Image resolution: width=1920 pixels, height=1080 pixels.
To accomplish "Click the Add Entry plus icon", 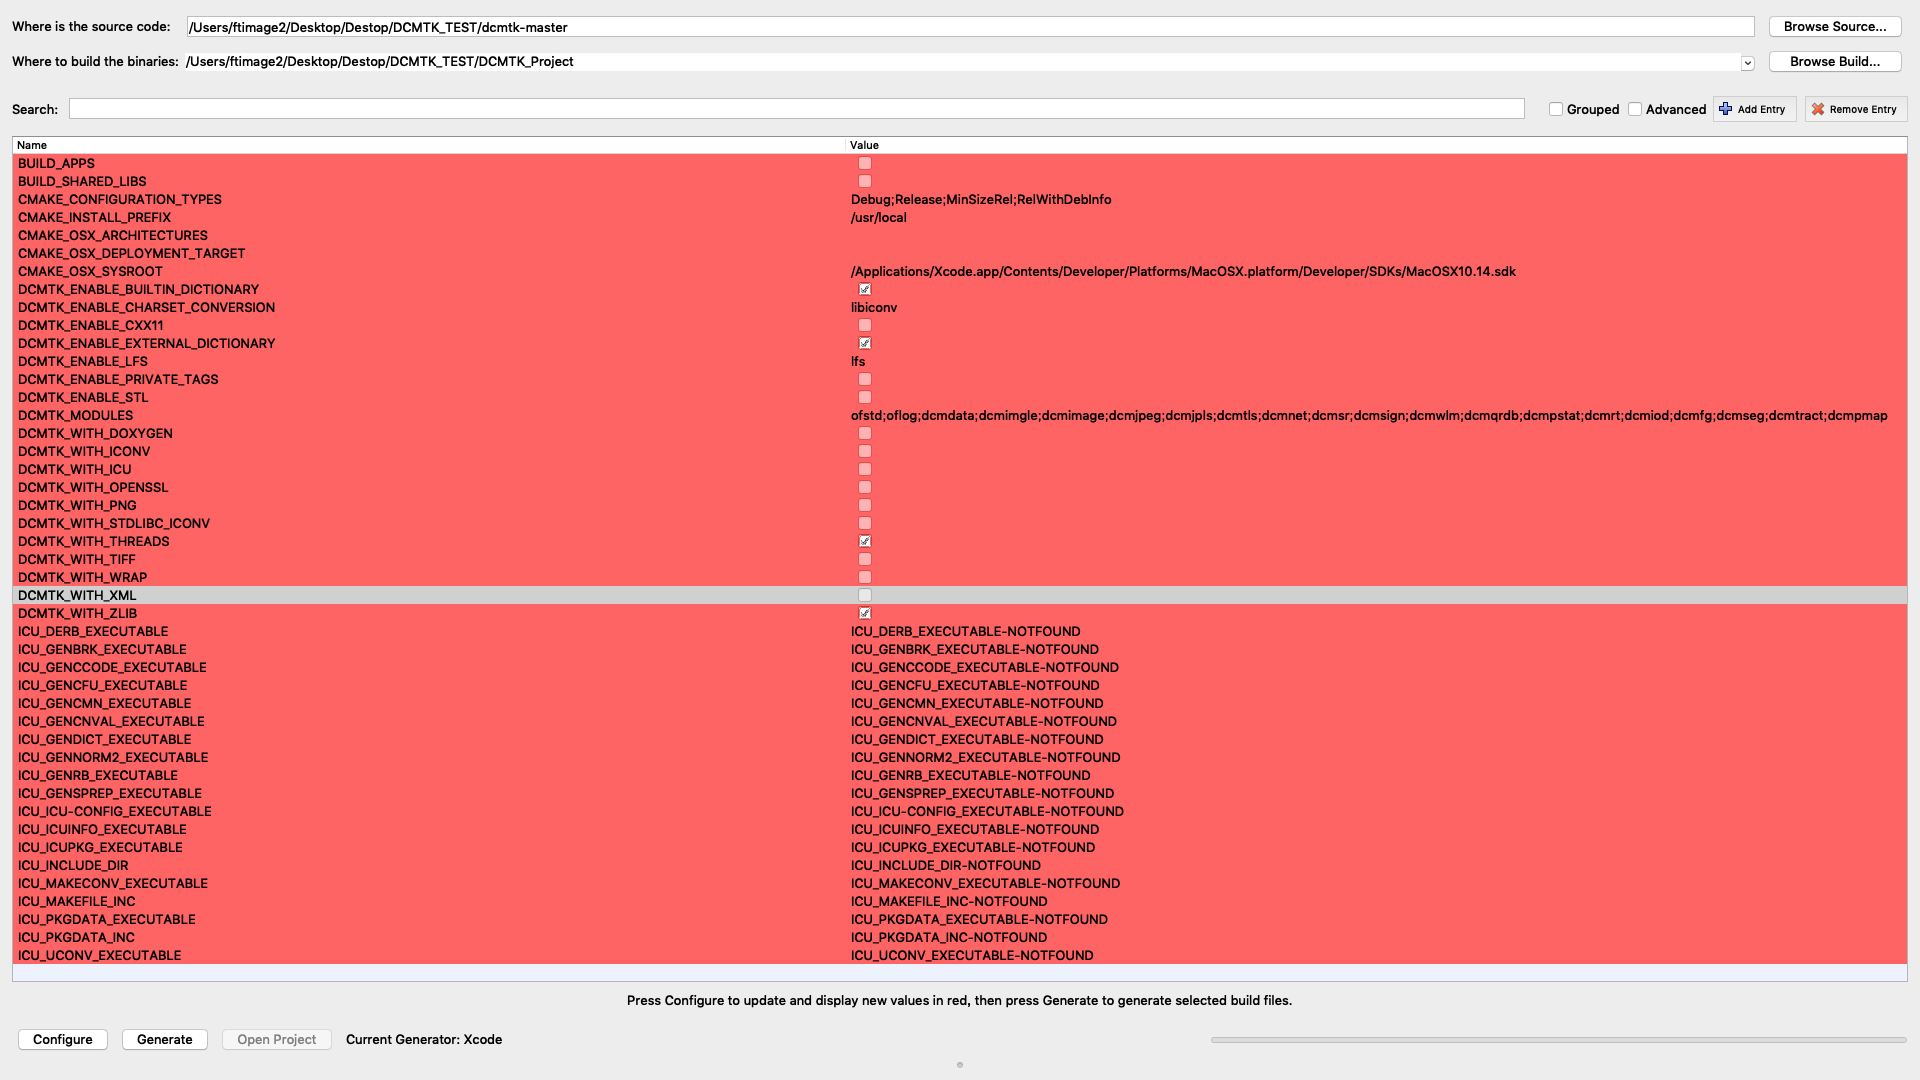I will point(1725,109).
